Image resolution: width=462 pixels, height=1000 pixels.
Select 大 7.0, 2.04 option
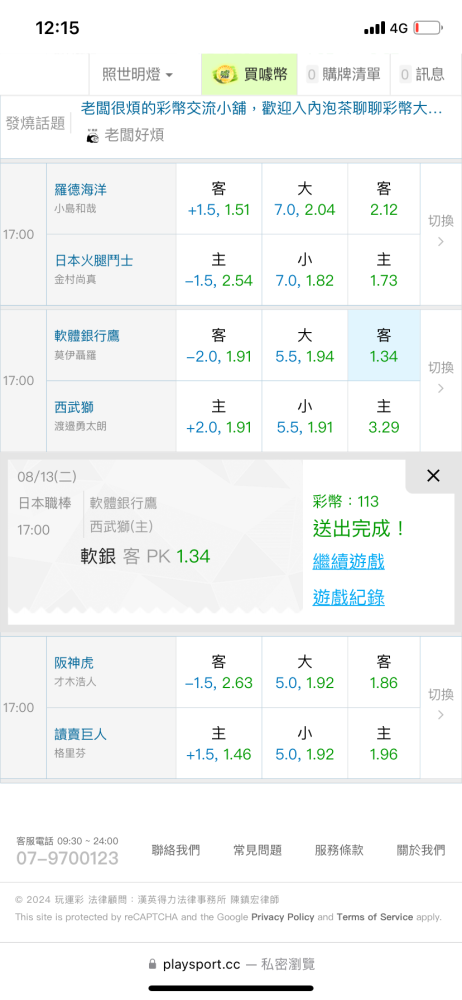tap(304, 199)
